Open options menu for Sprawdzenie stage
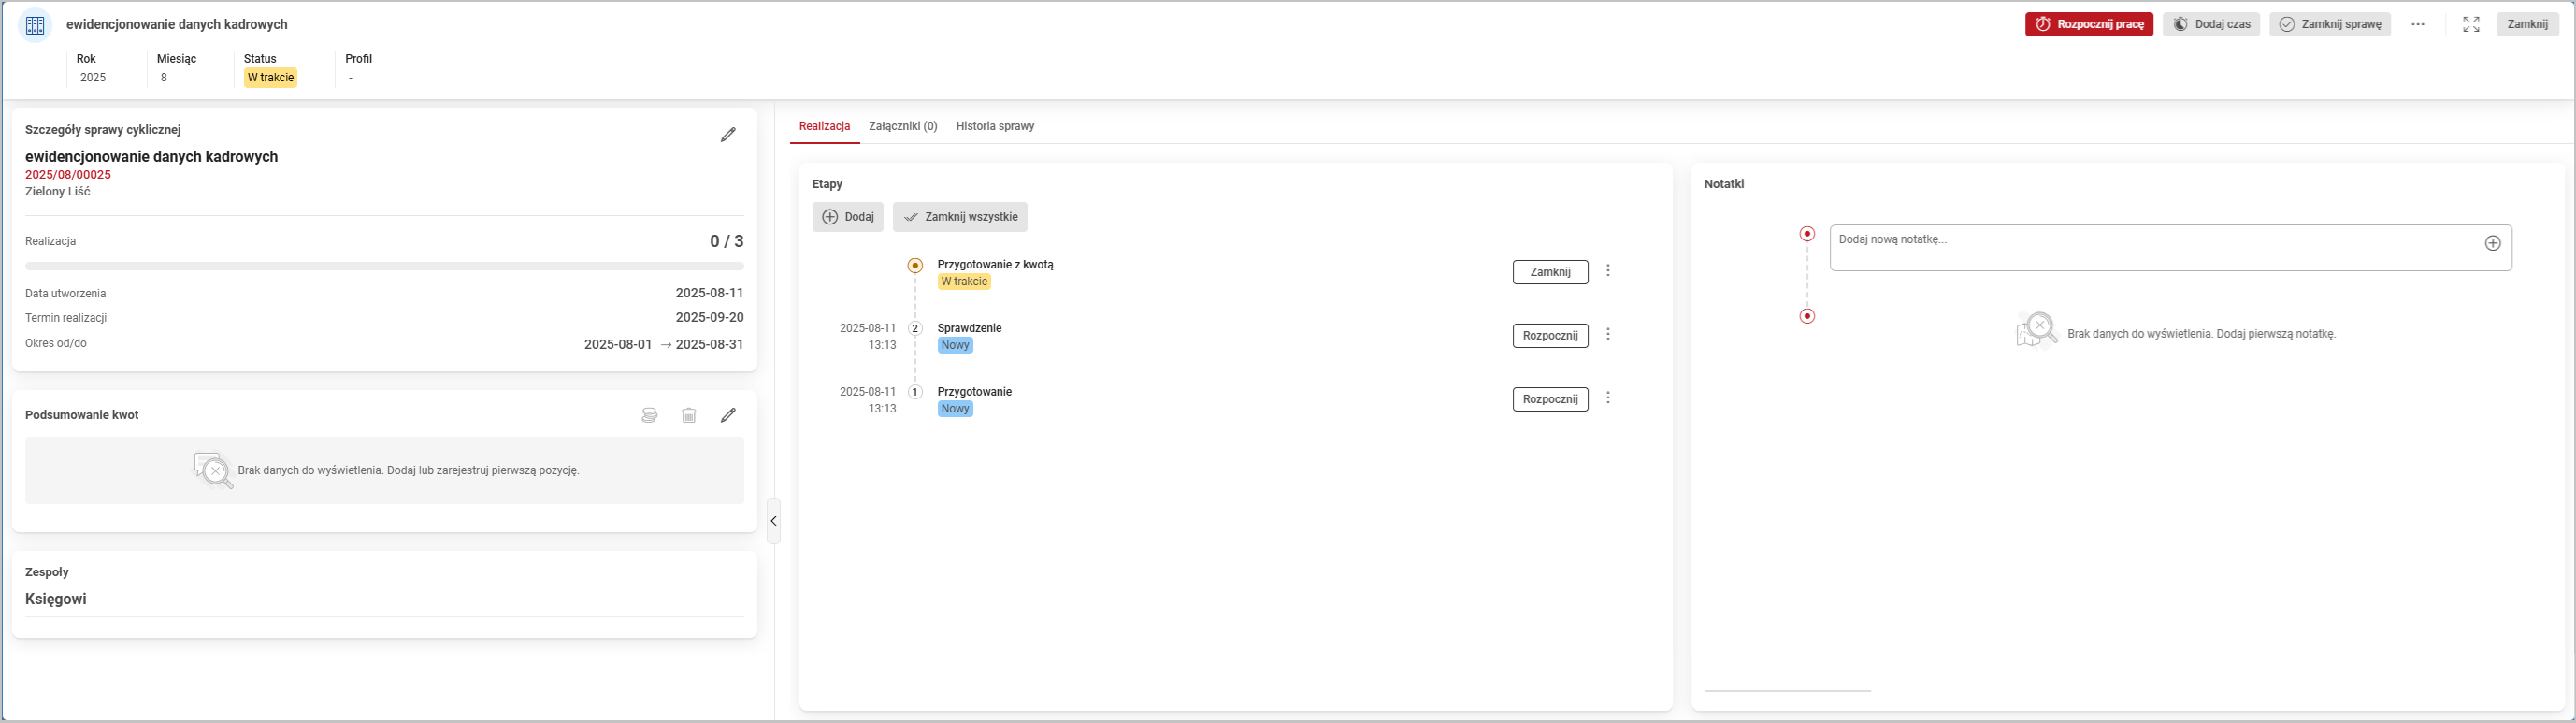 (1608, 335)
